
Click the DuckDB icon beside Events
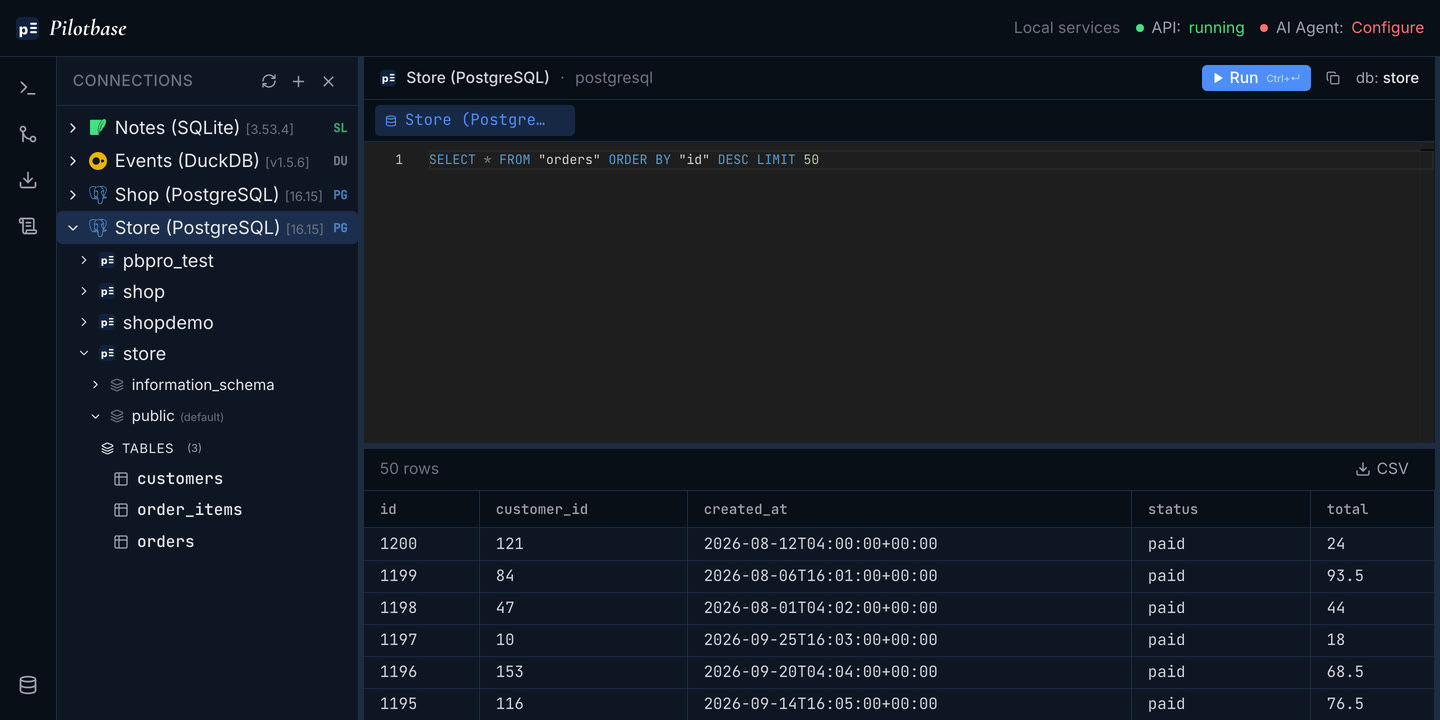pyautogui.click(x=98, y=161)
